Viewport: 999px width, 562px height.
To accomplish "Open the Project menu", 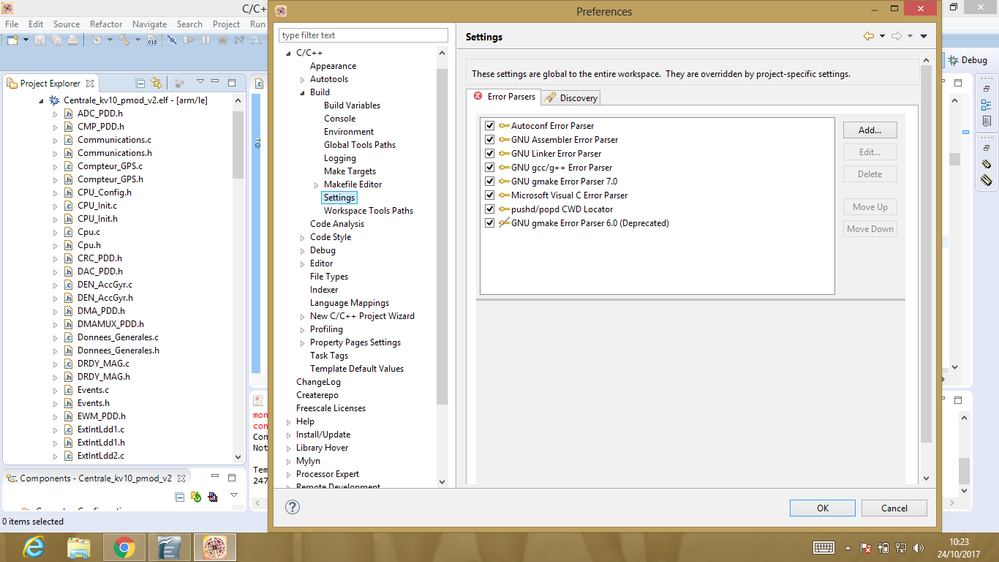I will 226,24.
